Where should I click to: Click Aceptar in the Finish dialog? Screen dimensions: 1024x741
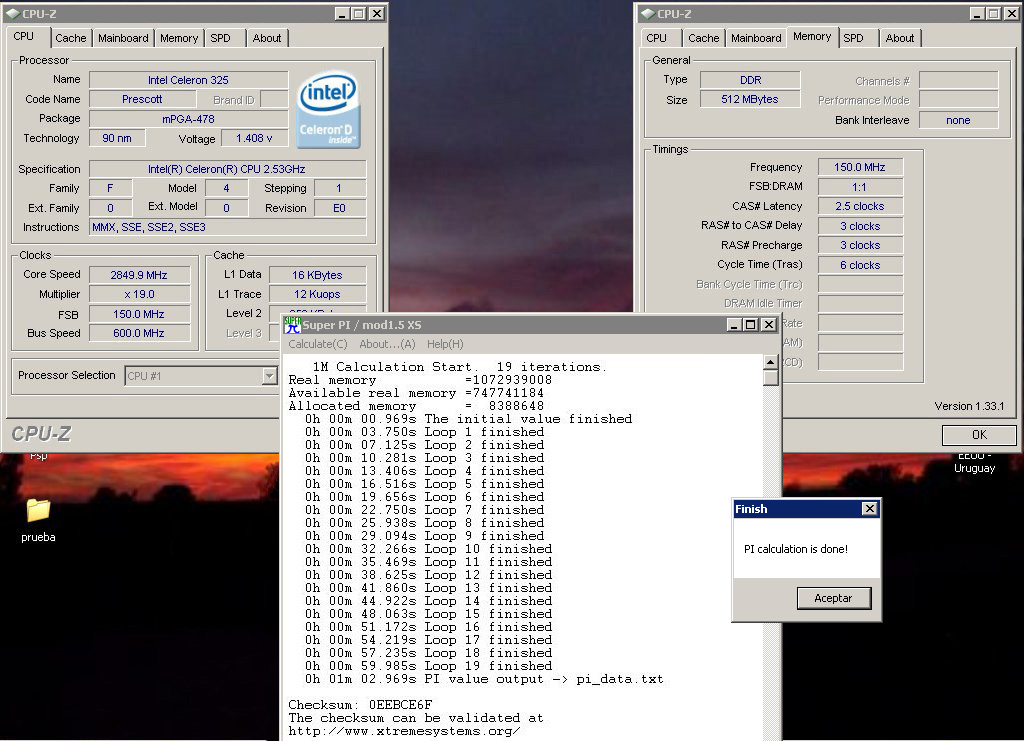pos(833,598)
